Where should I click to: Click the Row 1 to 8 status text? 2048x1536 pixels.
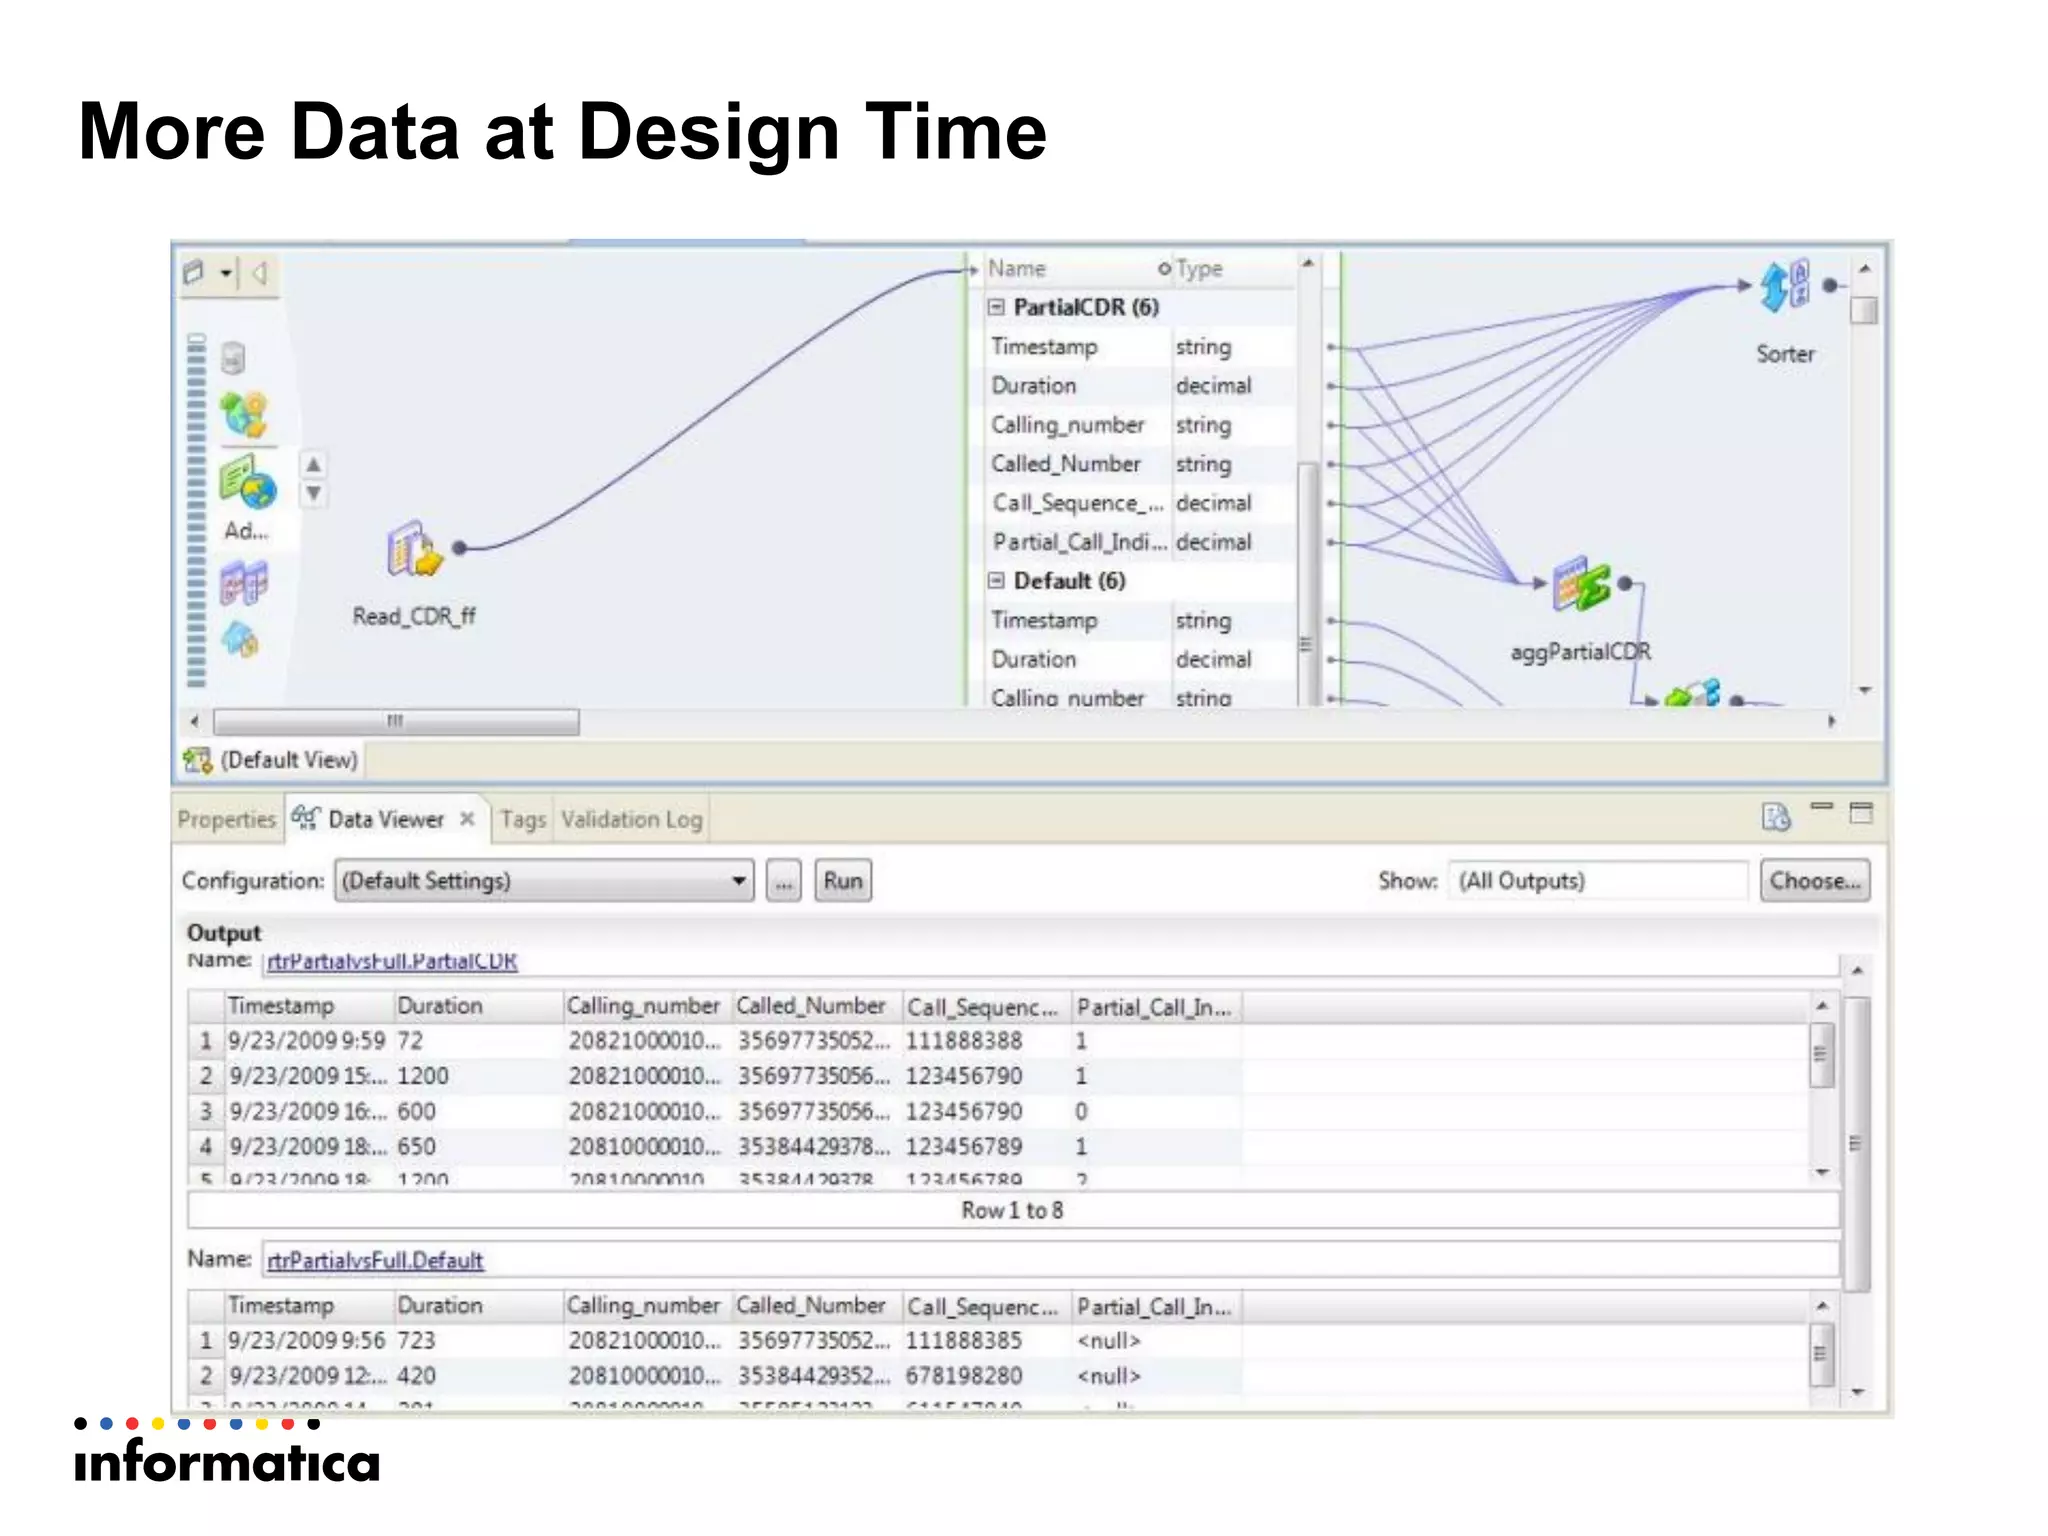tap(1012, 1211)
